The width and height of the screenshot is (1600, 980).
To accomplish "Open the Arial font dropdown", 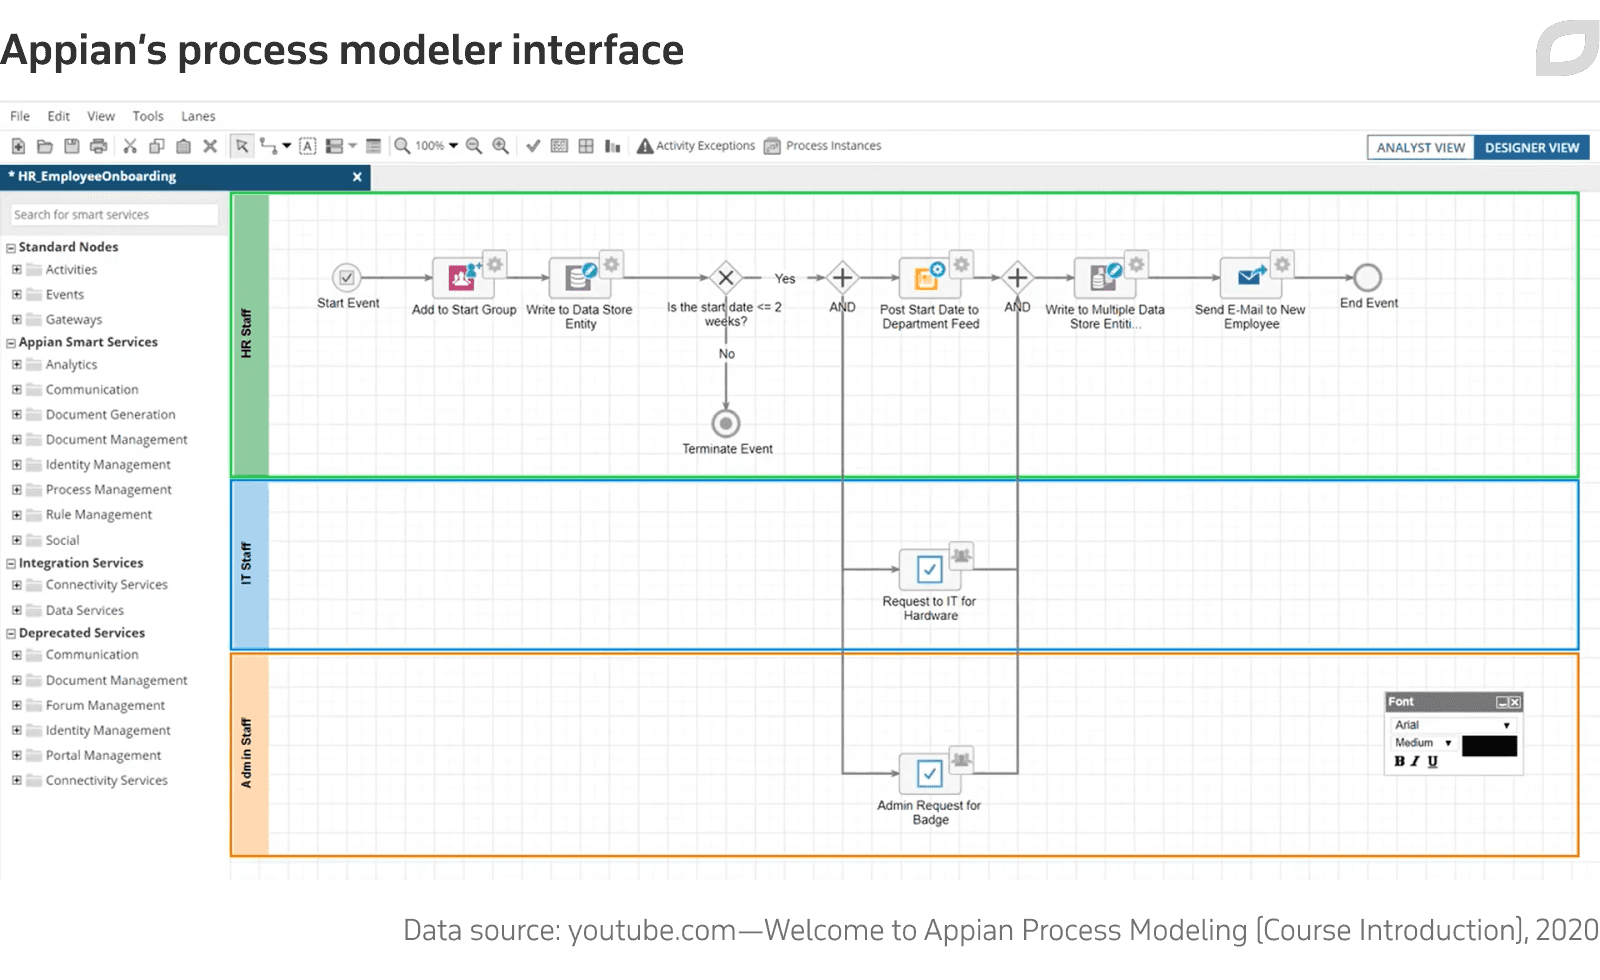I will (1452, 725).
